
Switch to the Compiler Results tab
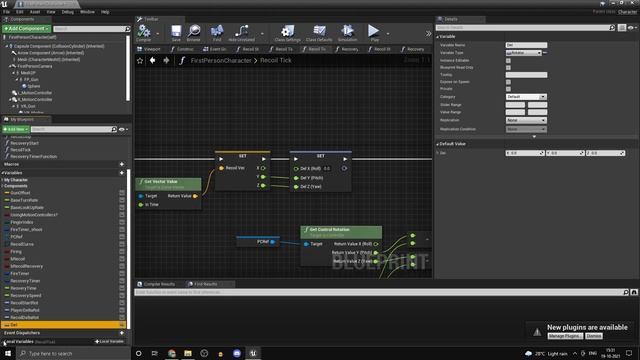click(x=156, y=284)
